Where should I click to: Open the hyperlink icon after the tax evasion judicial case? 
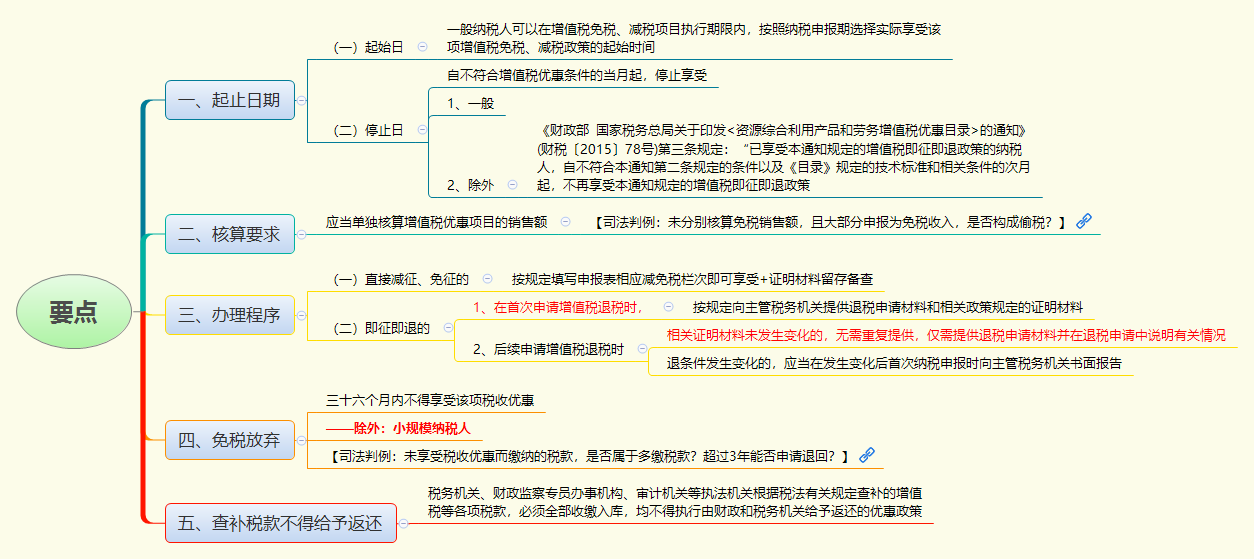coord(1084,222)
